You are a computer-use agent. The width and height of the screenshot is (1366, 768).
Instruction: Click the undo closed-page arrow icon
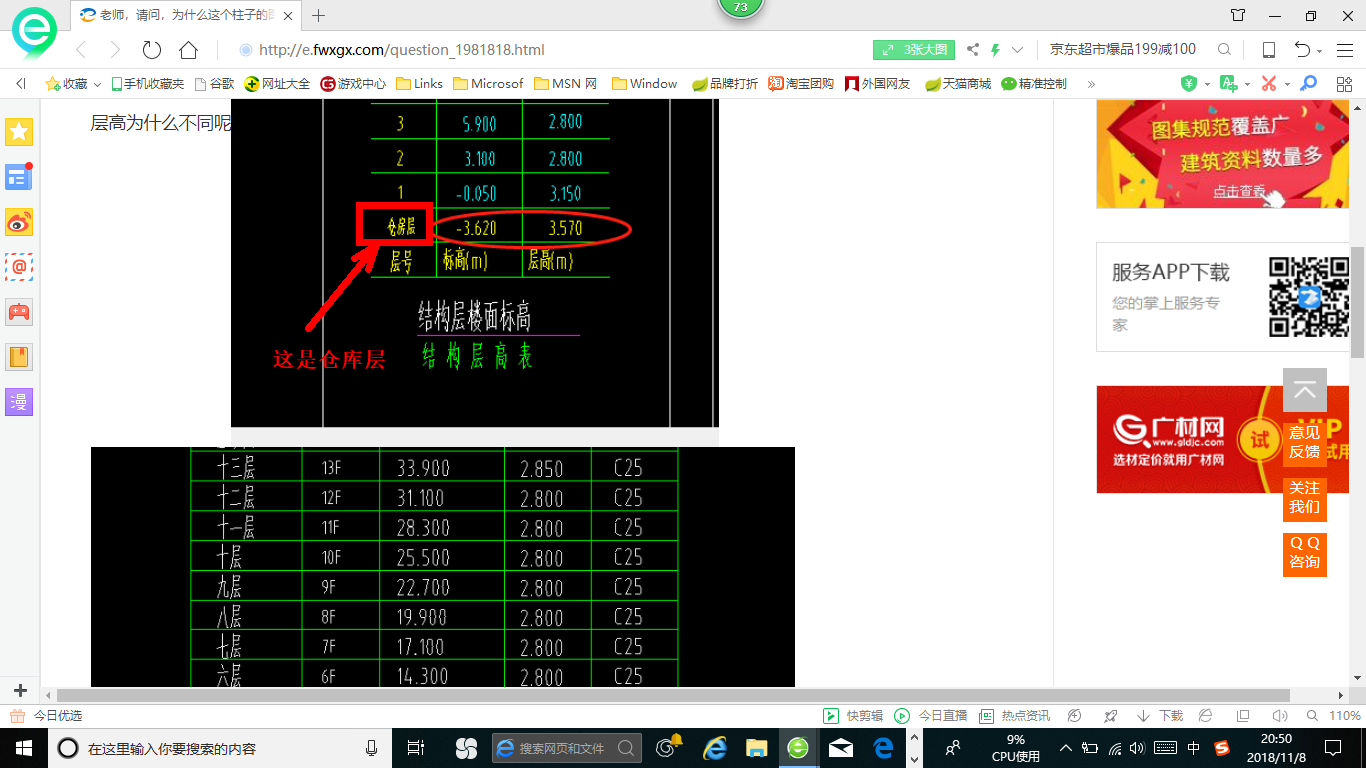pyautogui.click(x=1302, y=50)
